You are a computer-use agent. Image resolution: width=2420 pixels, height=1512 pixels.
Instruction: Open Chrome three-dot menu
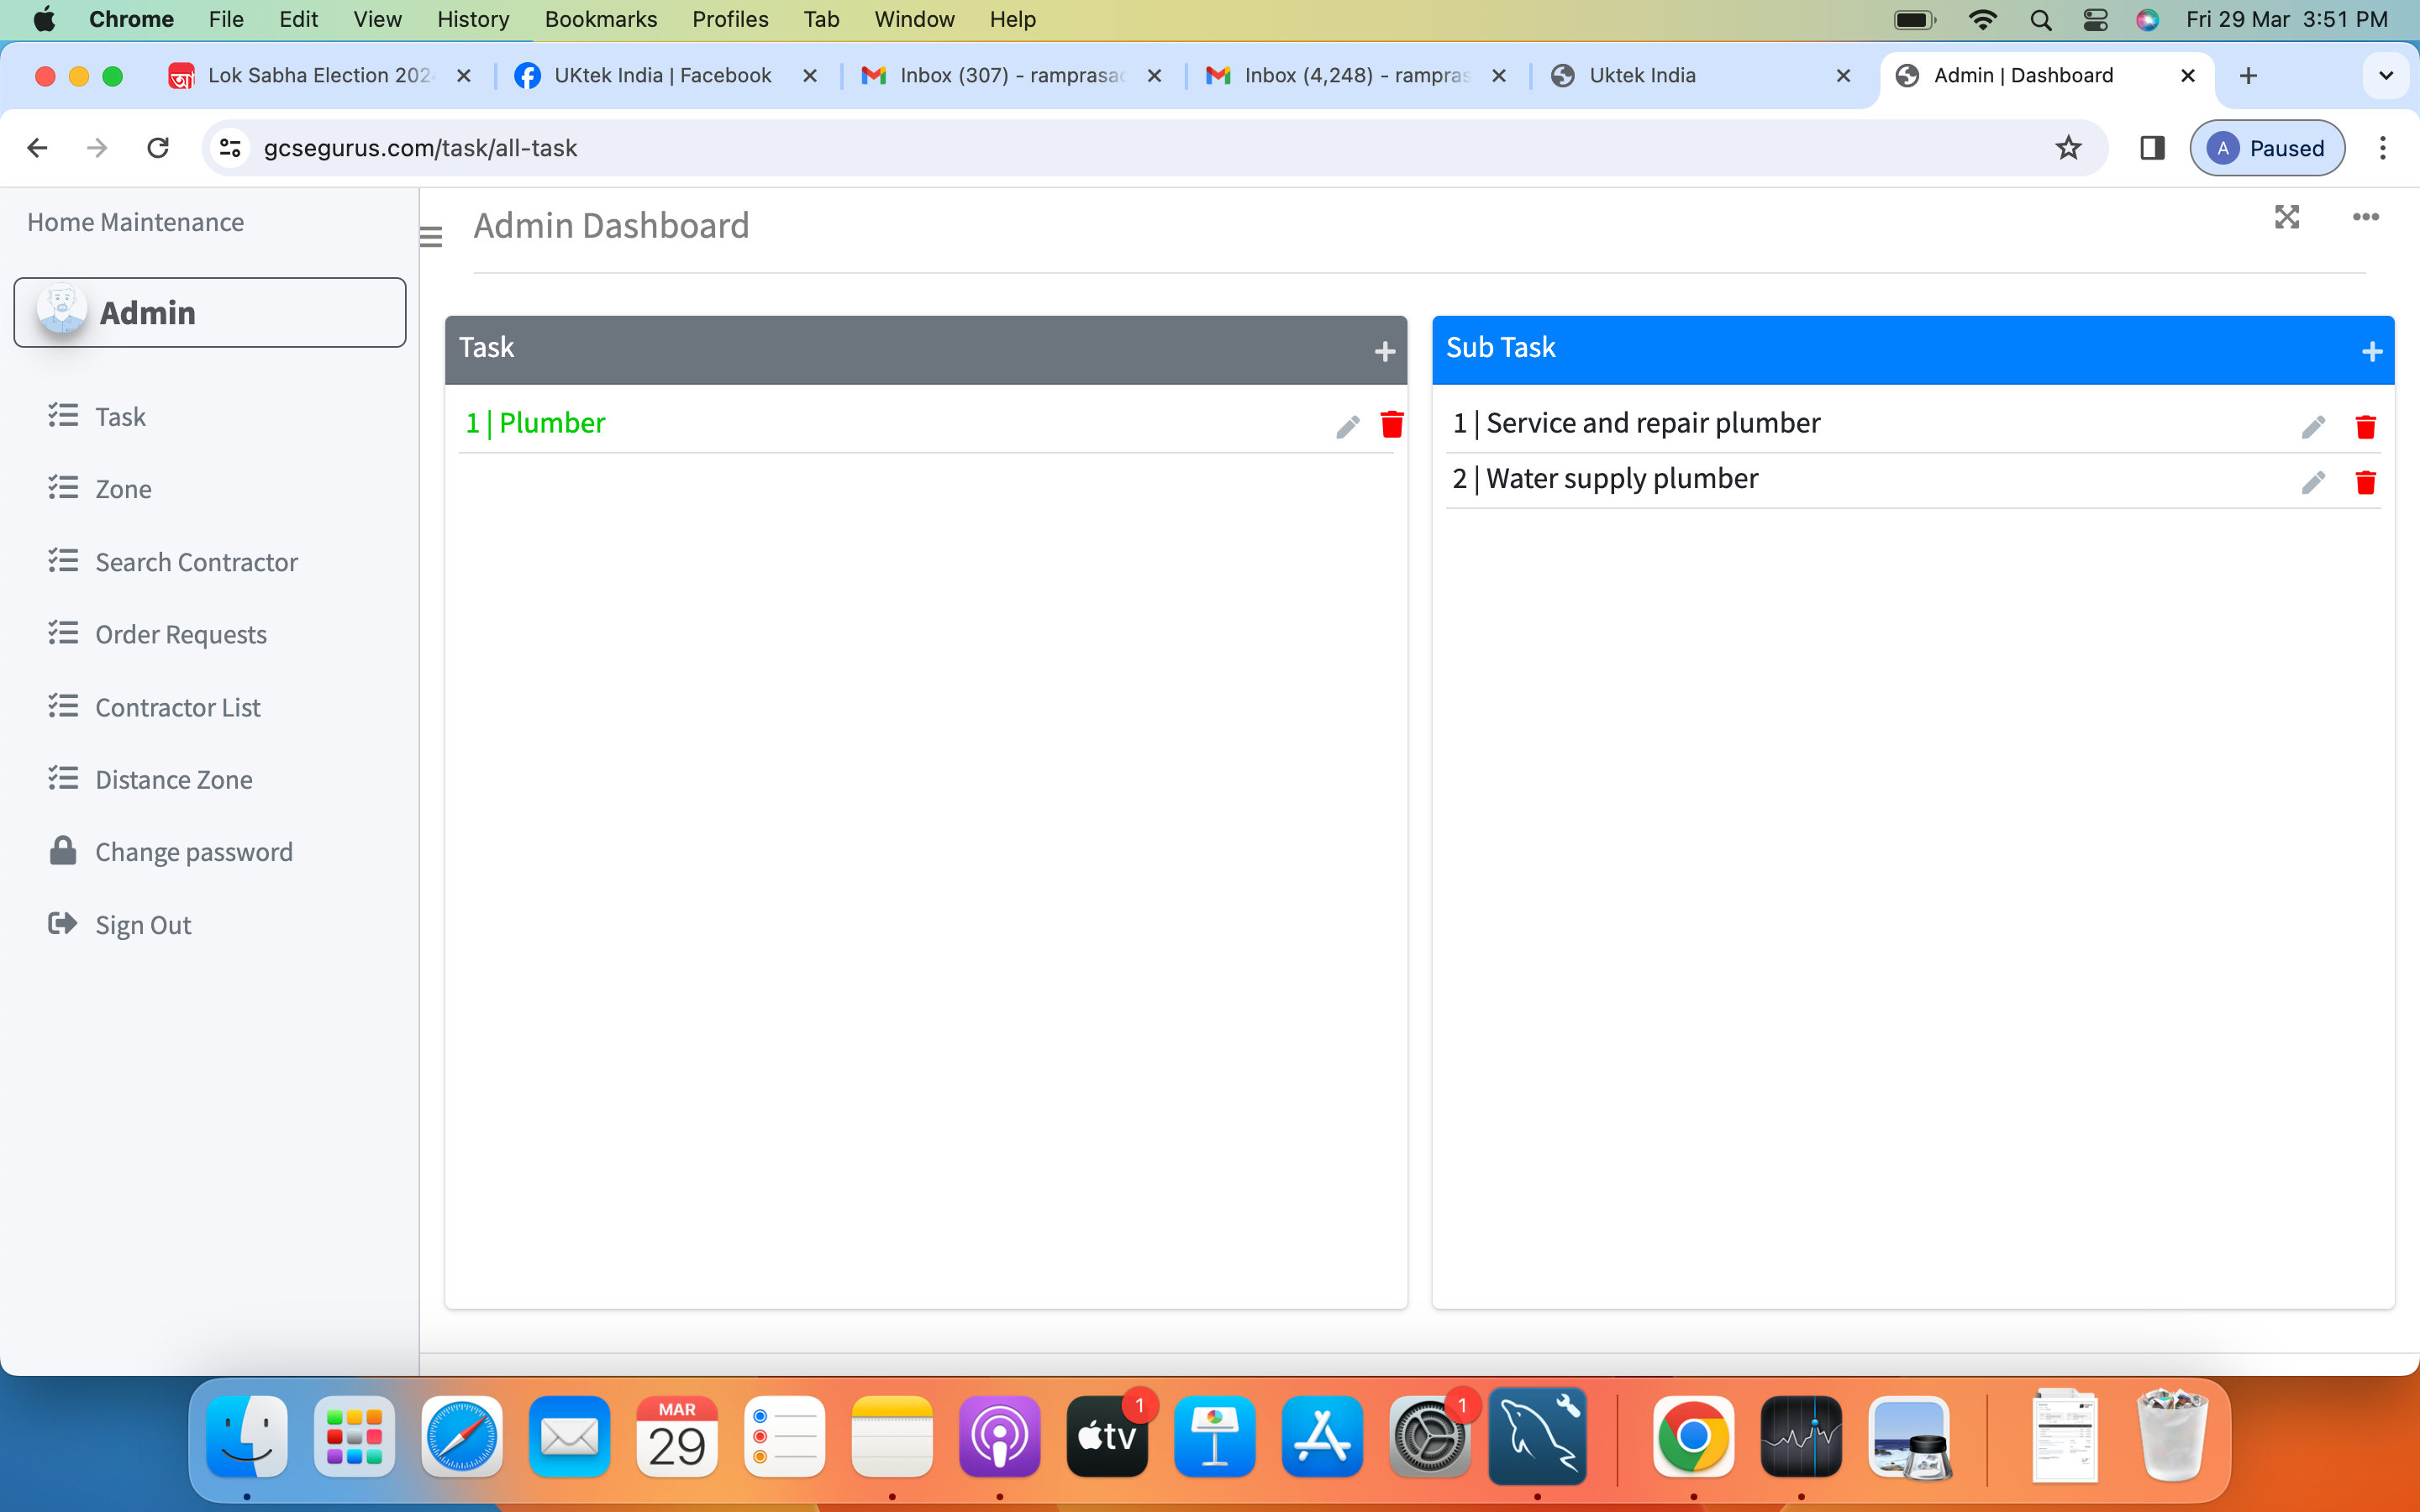pos(2382,148)
